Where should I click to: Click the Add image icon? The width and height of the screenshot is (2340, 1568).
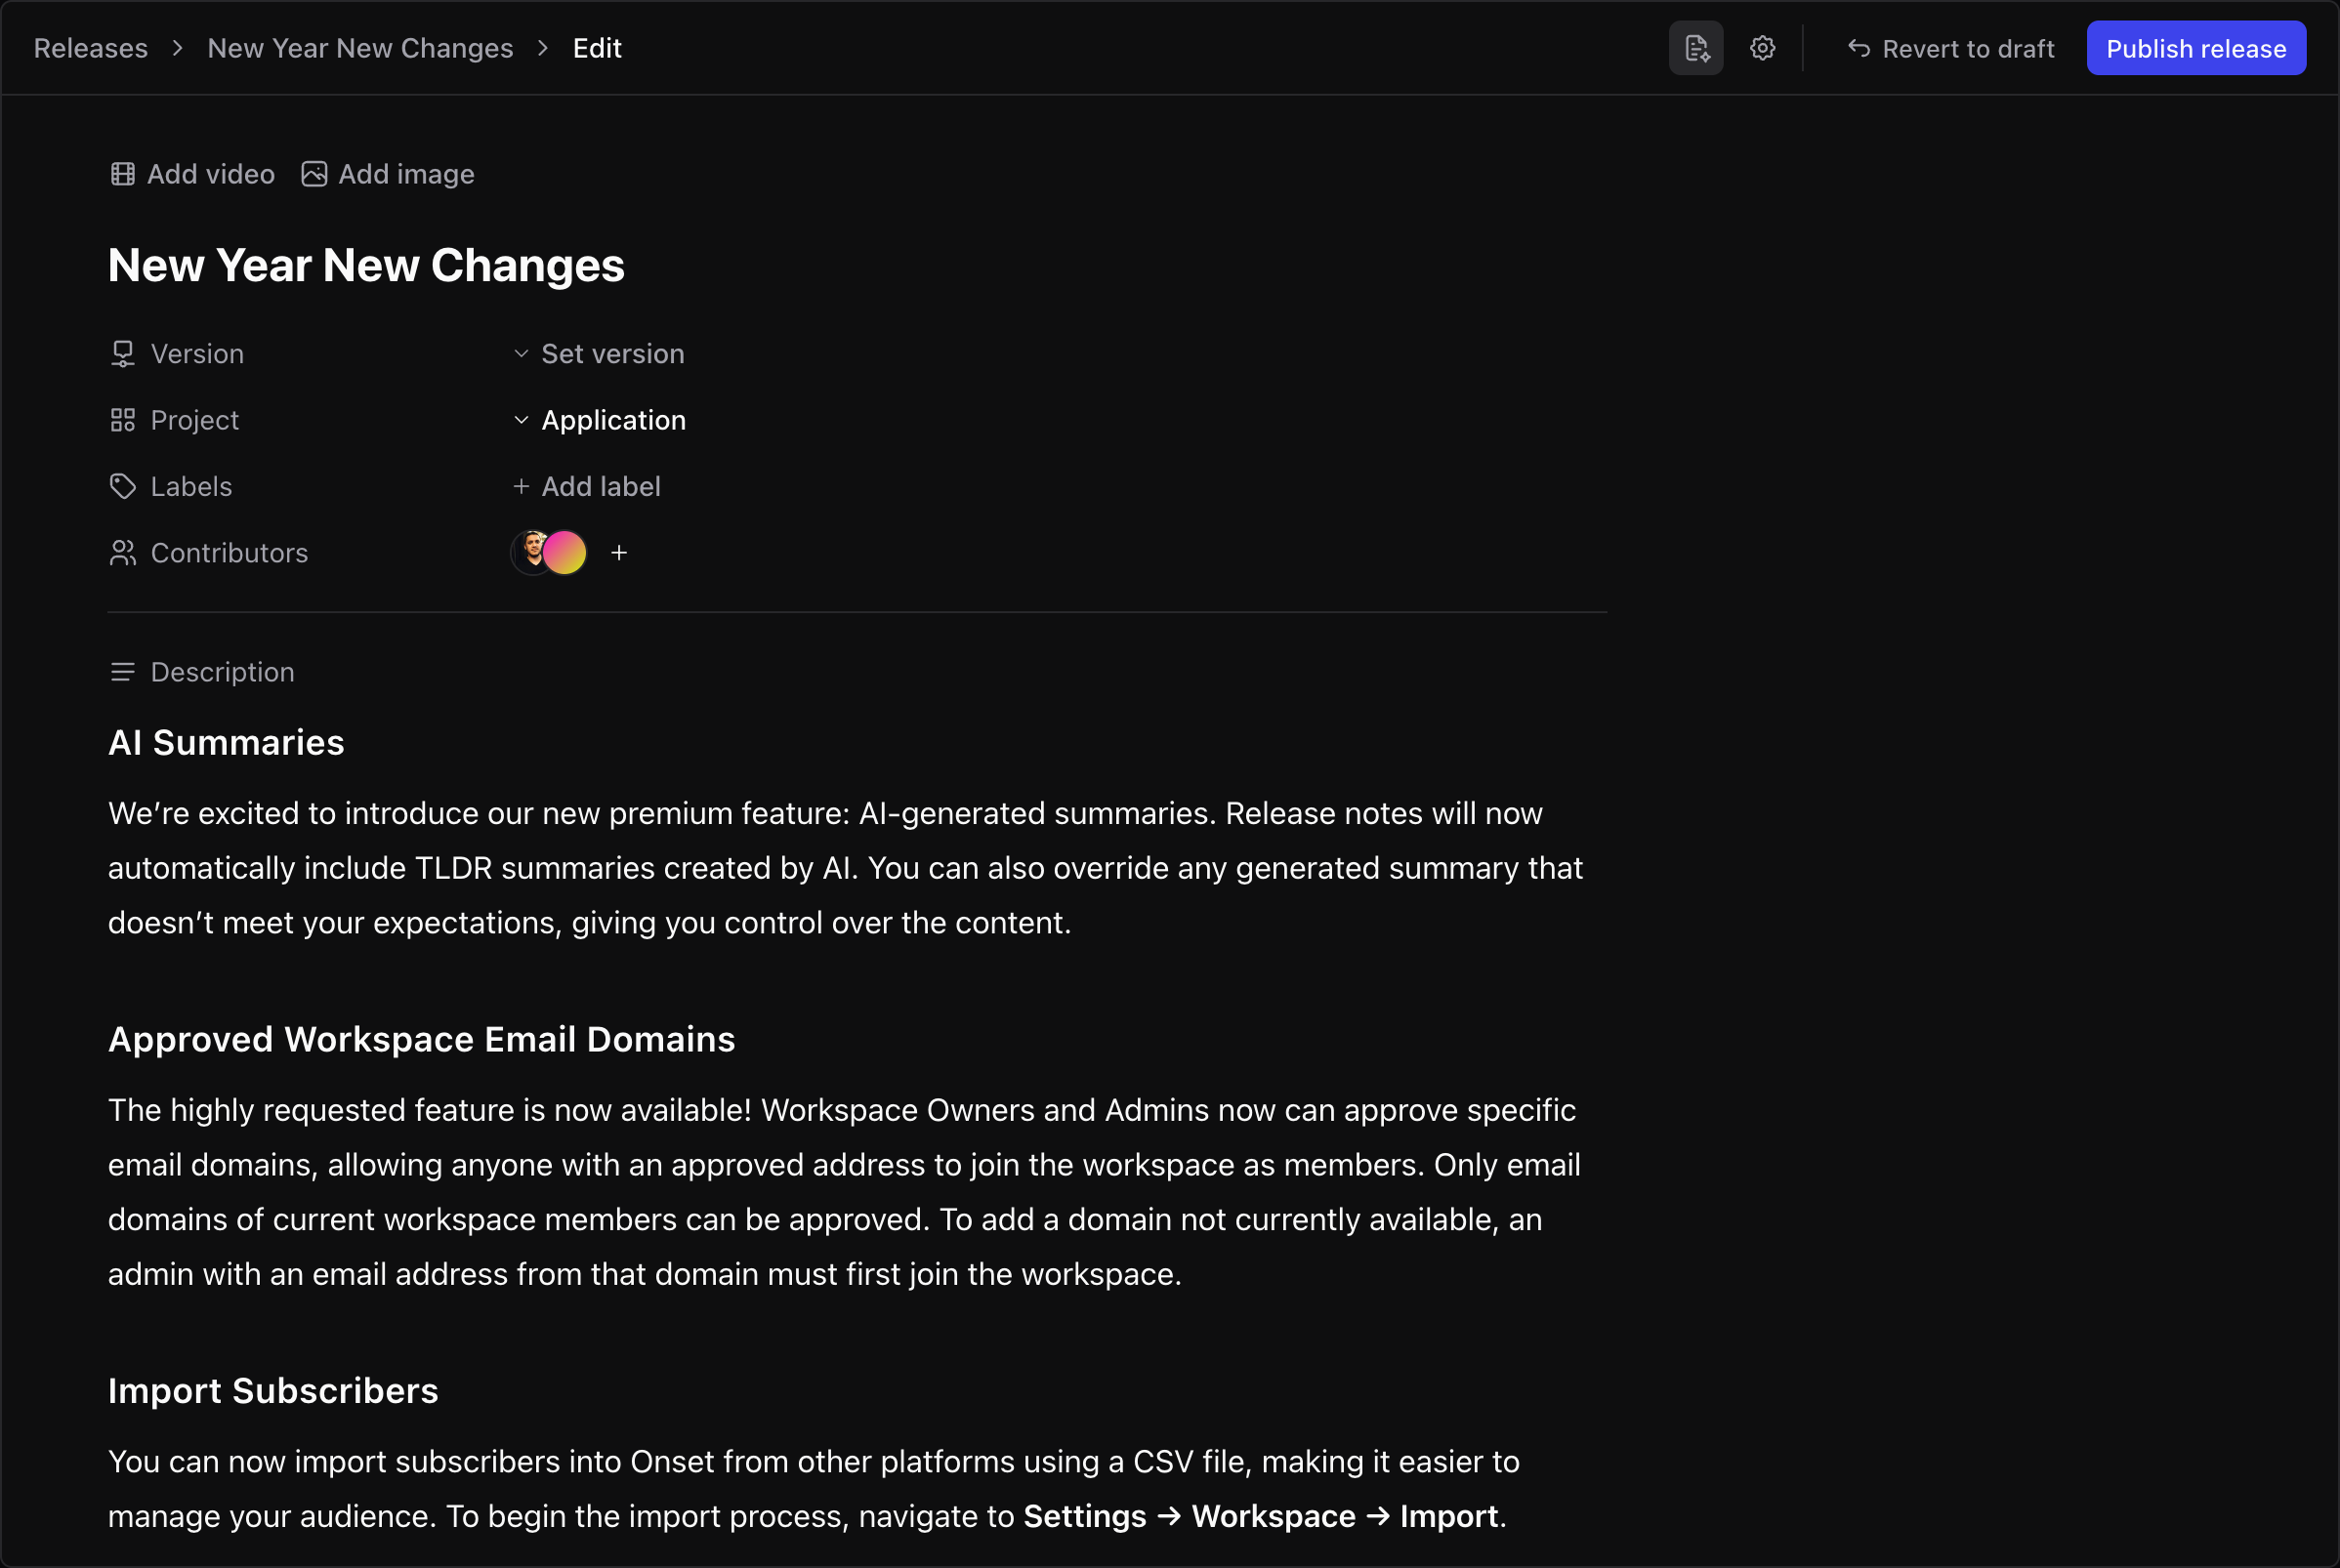[x=313, y=173]
